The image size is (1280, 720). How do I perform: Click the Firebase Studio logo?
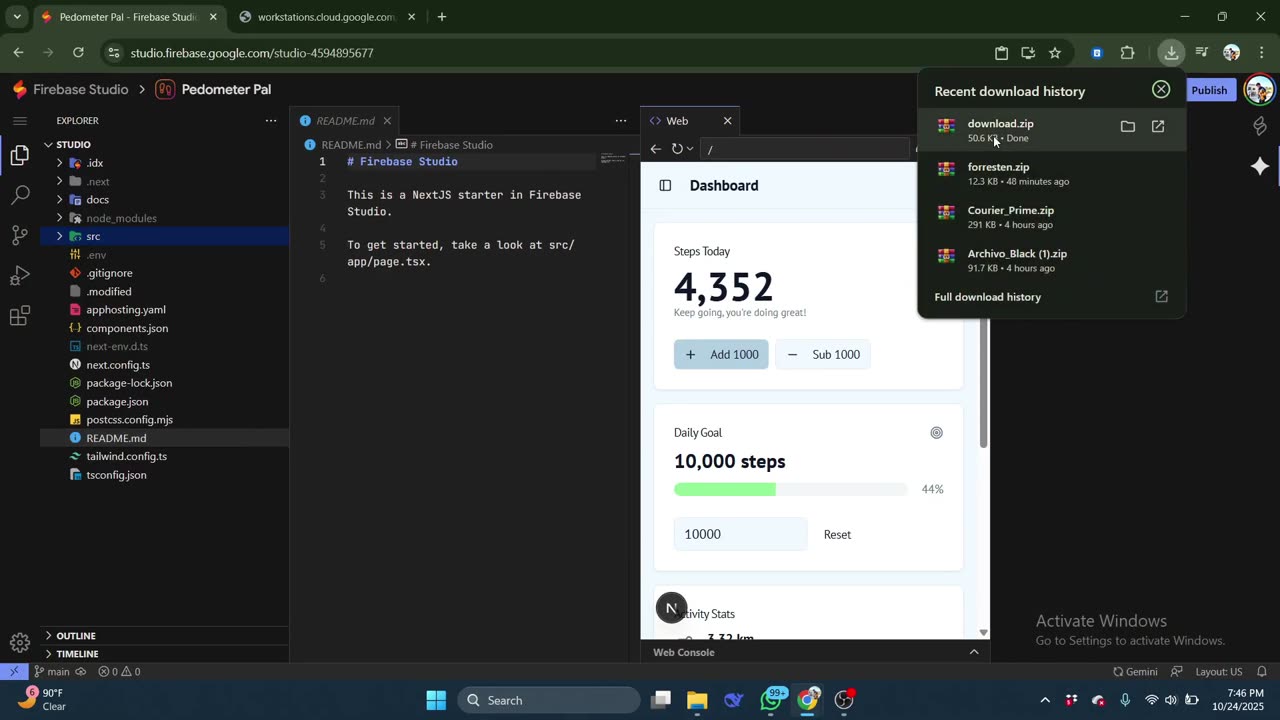tap(20, 89)
